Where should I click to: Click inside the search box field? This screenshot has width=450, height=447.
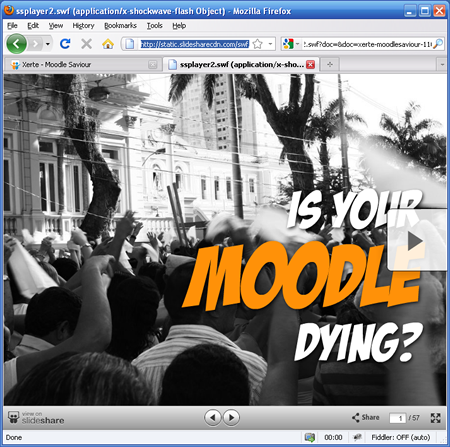pyautogui.click(x=367, y=44)
